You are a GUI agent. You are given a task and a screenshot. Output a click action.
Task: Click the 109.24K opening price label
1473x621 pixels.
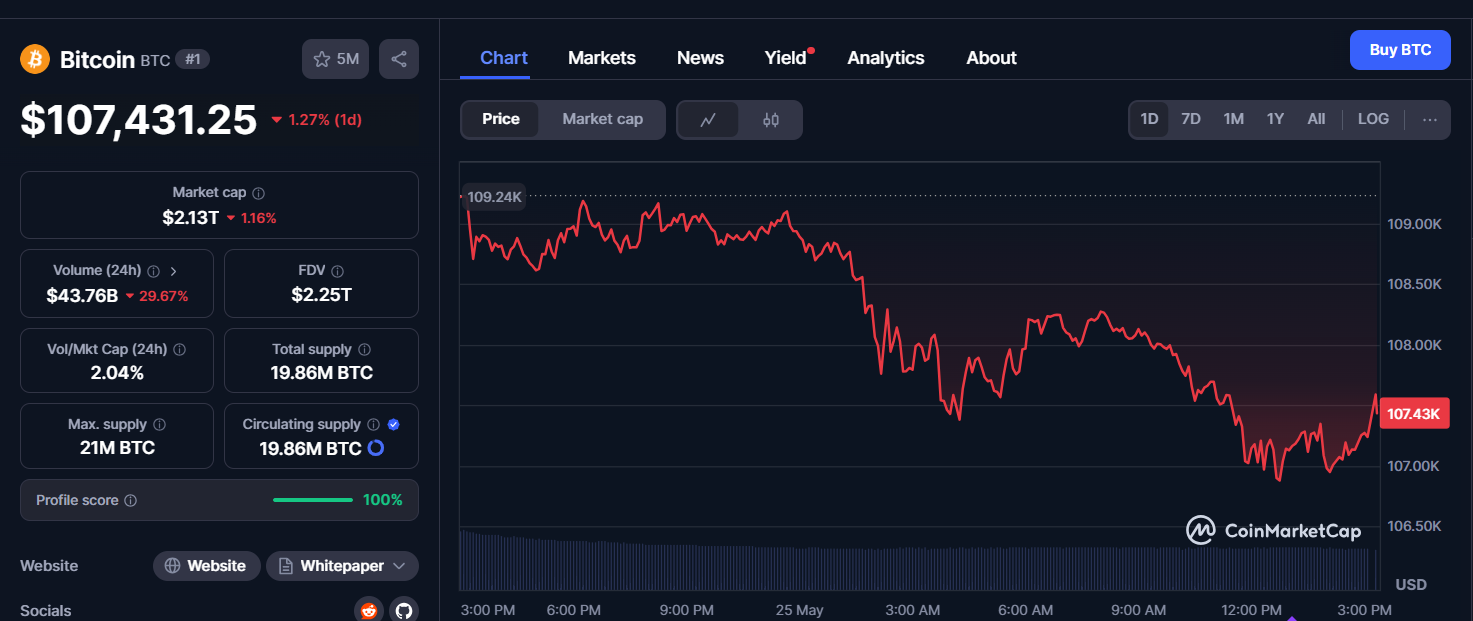coord(494,197)
